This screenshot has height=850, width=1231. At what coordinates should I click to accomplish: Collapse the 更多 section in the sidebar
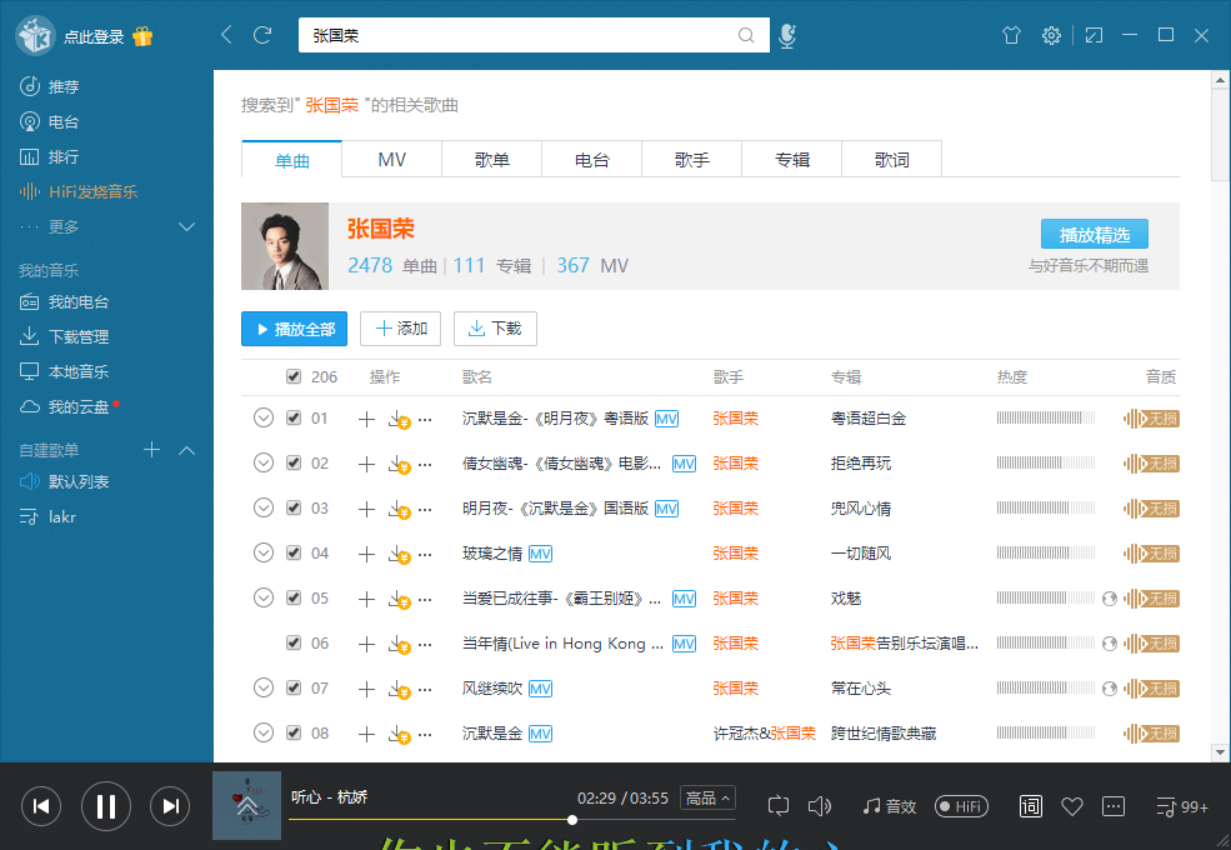point(187,226)
